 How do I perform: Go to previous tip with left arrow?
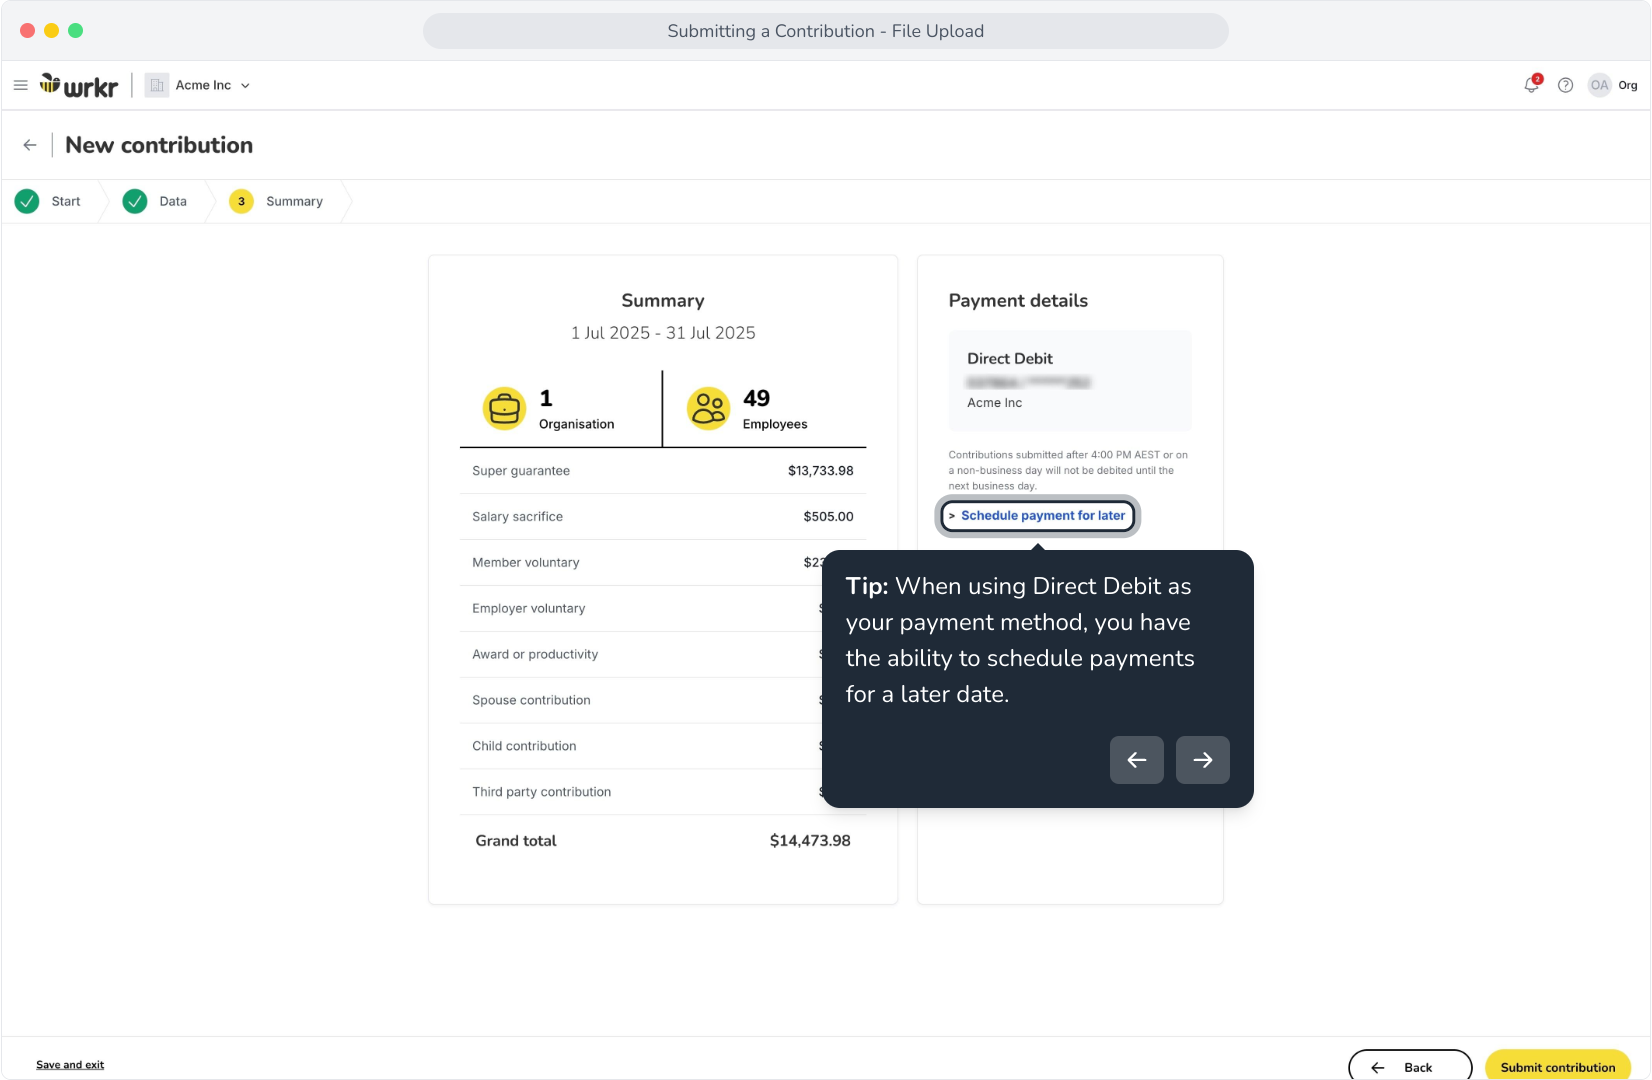[x=1137, y=760]
